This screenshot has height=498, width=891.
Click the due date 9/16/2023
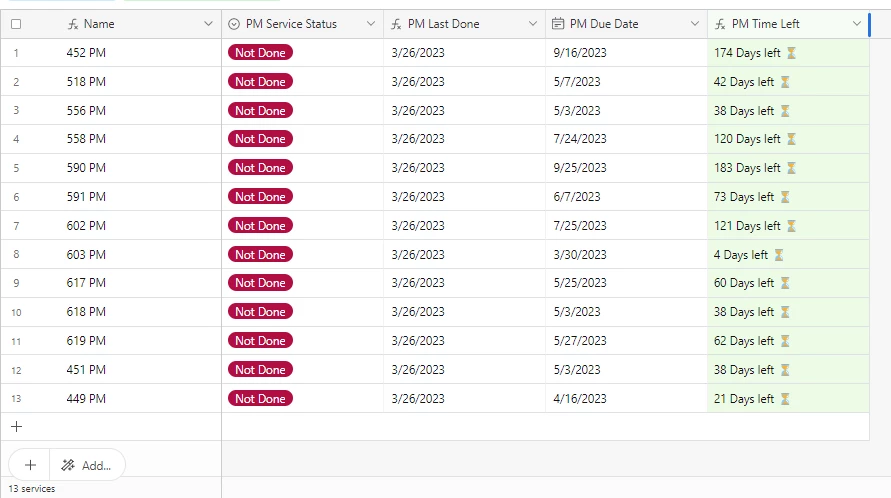click(x=580, y=53)
